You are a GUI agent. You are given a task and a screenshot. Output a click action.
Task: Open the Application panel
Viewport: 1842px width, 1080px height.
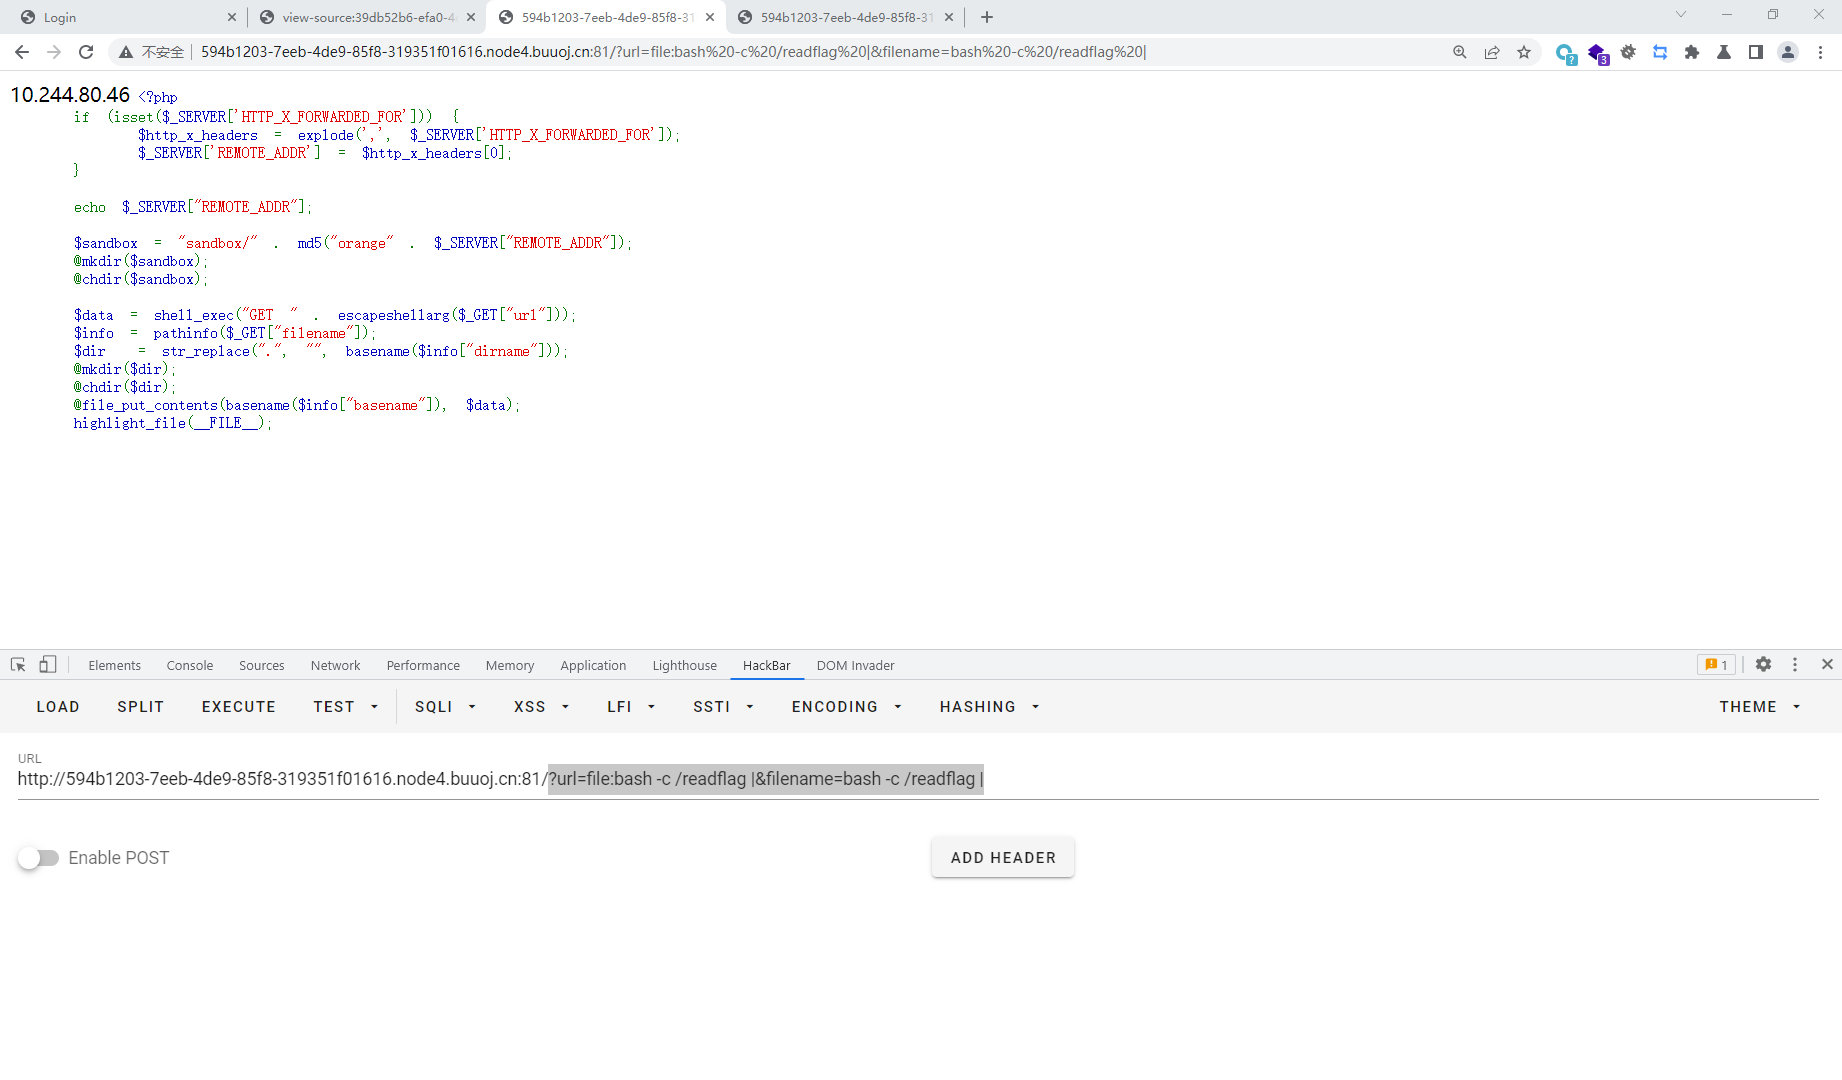[593, 665]
